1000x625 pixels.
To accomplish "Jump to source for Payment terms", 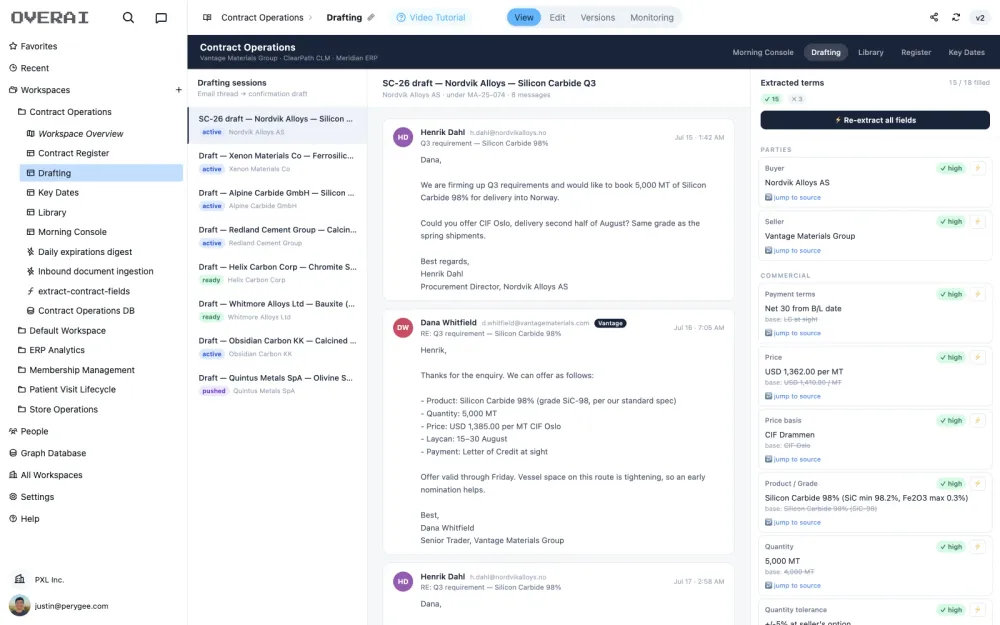I will click(x=793, y=333).
